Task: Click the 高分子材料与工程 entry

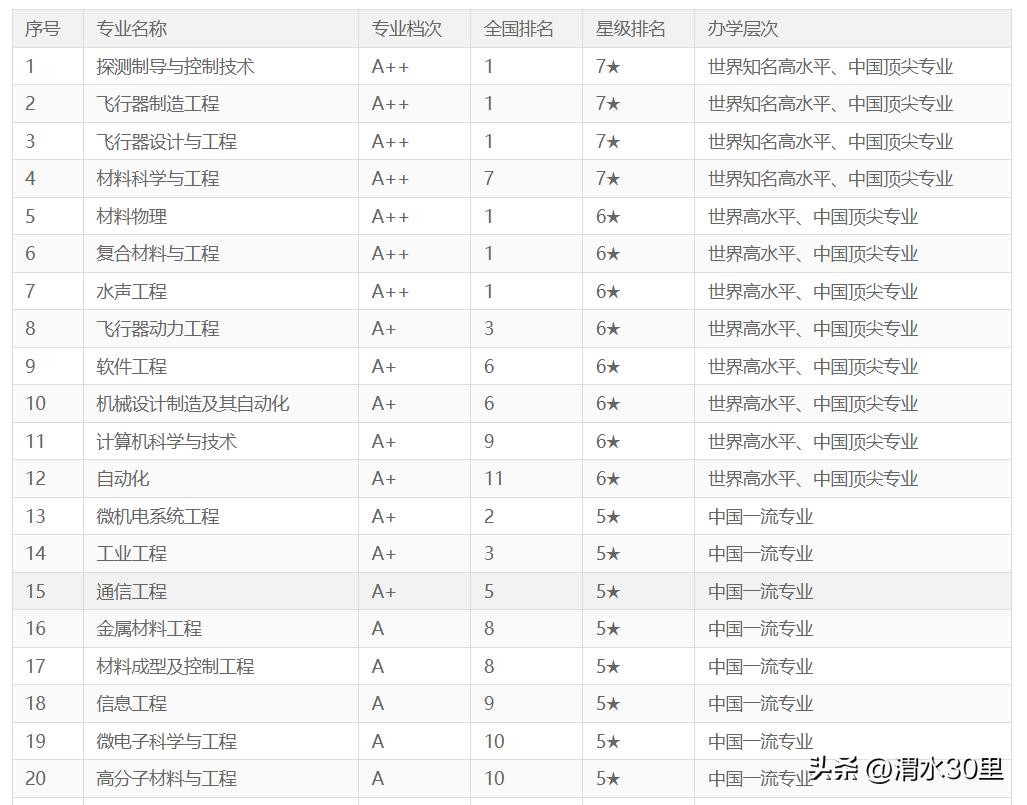Action: tap(166, 779)
